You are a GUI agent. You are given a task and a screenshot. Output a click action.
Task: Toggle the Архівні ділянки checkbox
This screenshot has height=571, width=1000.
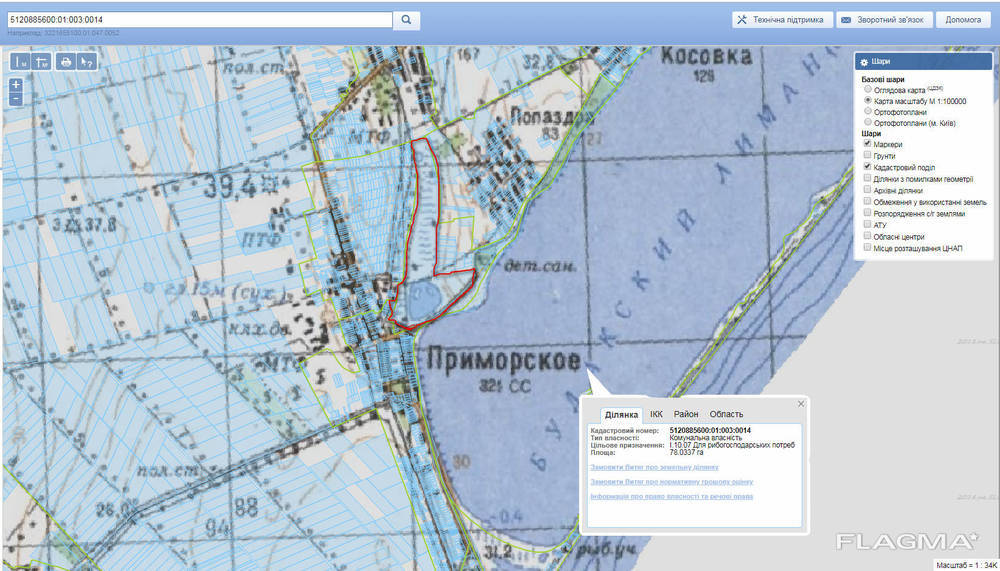point(868,189)
